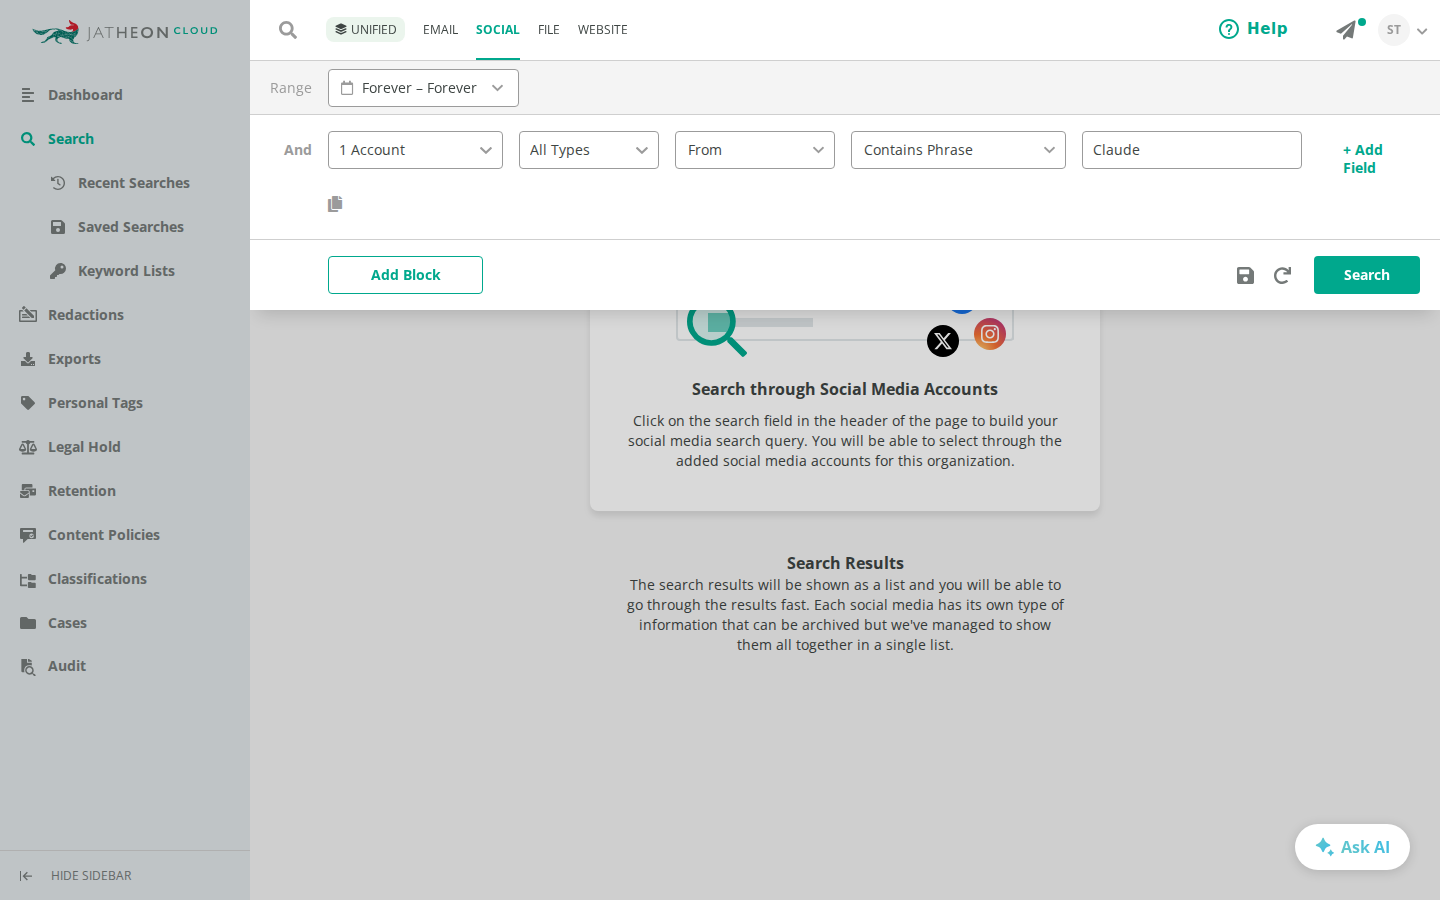Switch to the Unified tab
Image resolution: width=1440 pixels, height=900 pixels.
[365, 29]
